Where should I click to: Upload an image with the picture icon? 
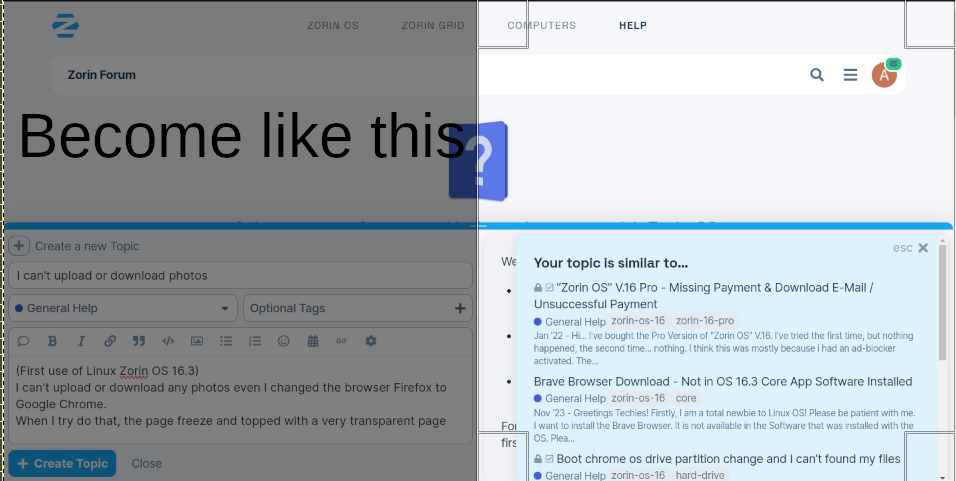[197, 341]
